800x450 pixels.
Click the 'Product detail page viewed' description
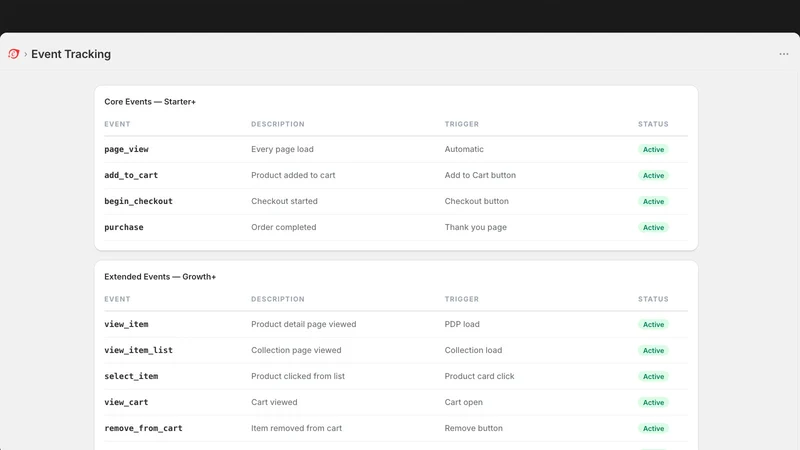pyautogui.click(x=304, y=324)
